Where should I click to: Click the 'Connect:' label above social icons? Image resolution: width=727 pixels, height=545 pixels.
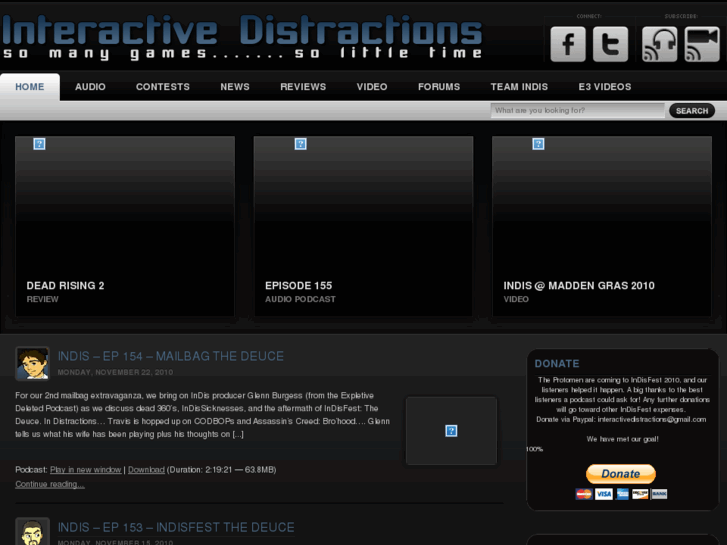click(x=589, y=16)
